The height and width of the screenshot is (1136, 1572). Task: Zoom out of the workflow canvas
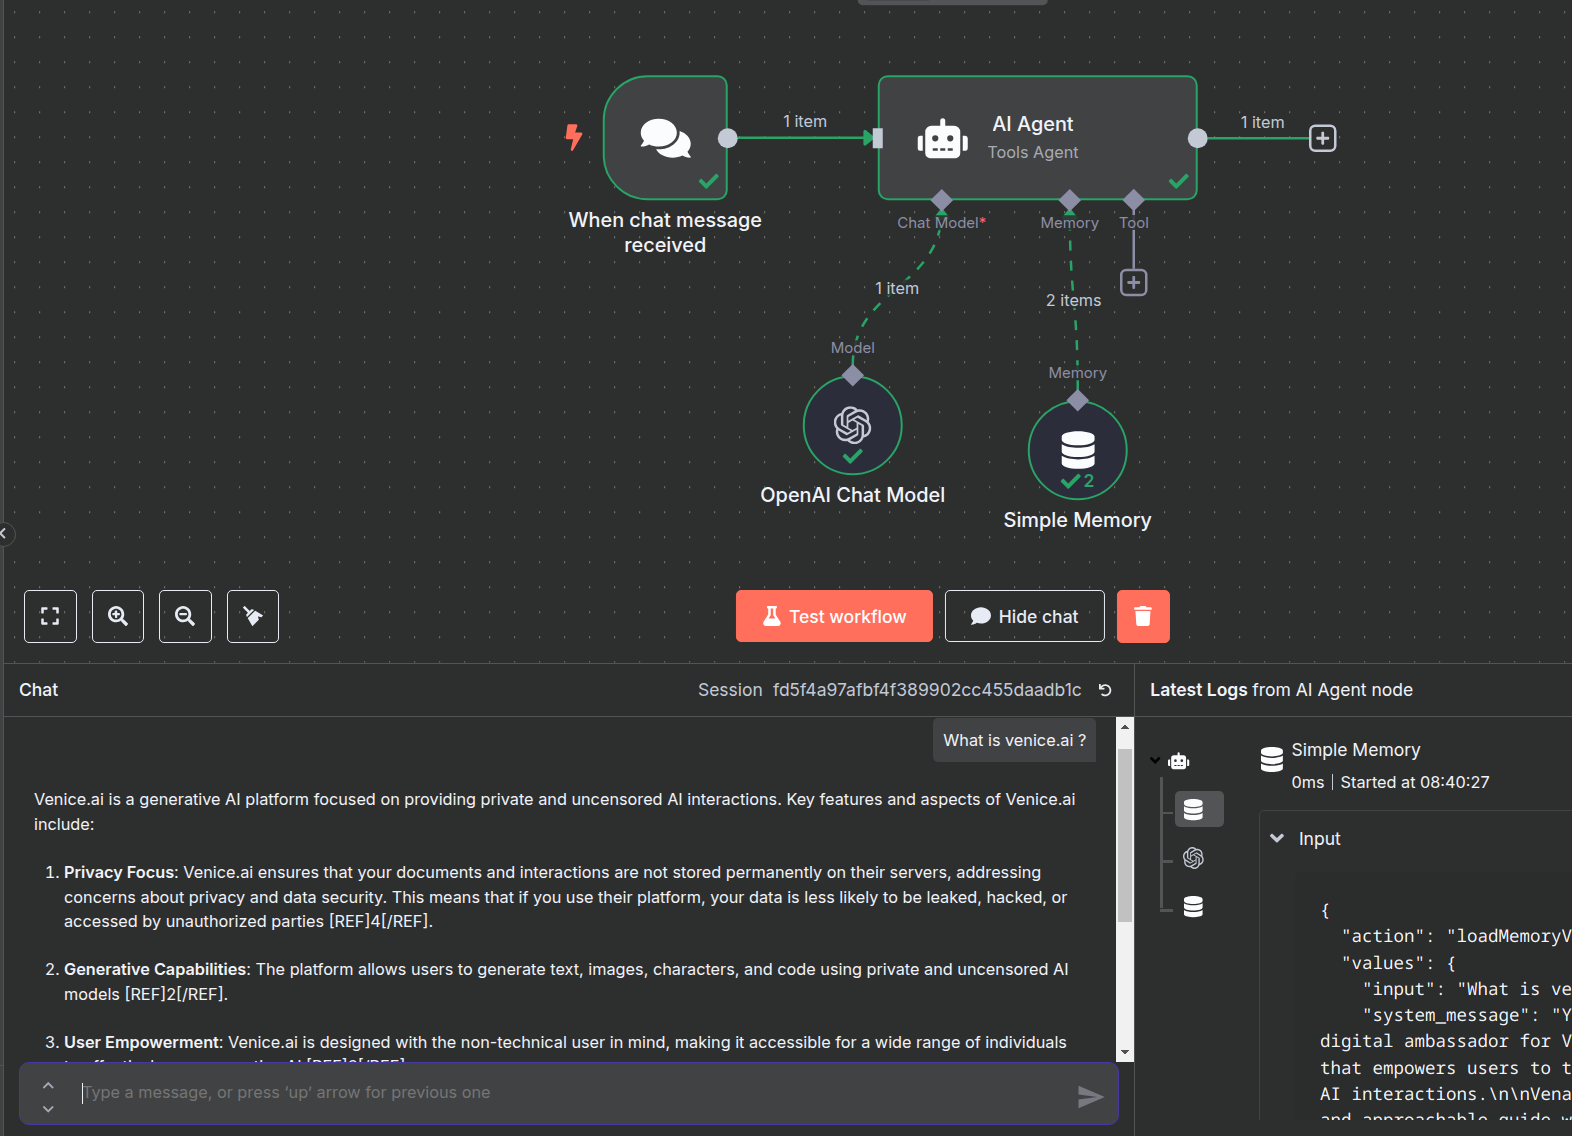[185, 616]
